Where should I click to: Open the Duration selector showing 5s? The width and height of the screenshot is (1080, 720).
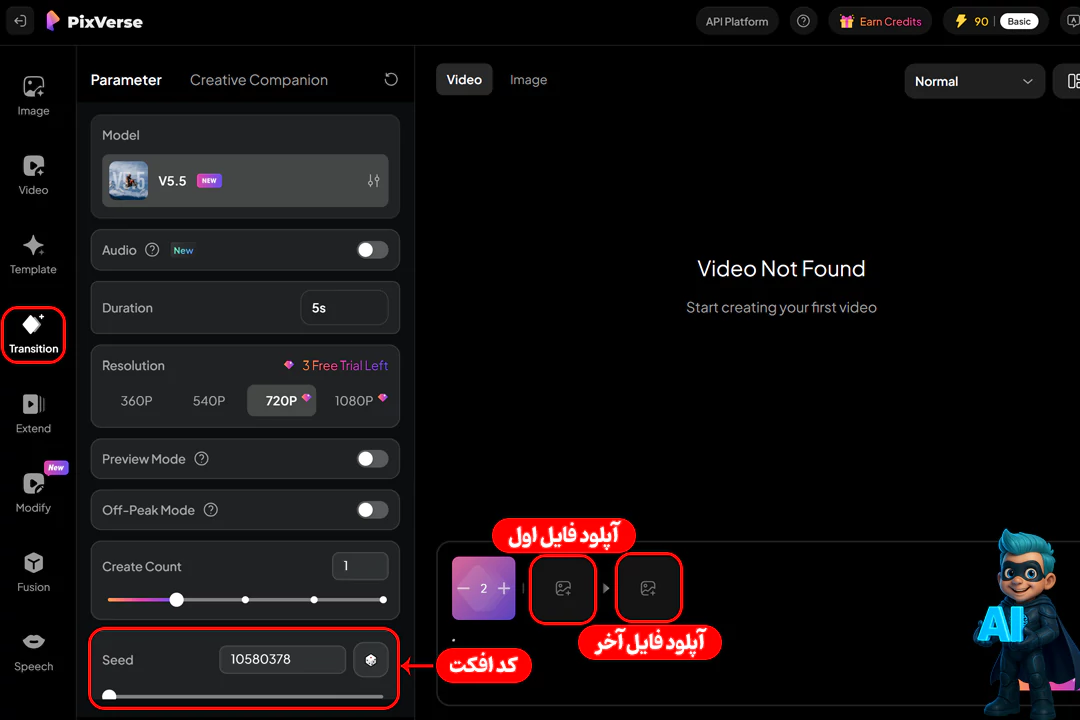click(x=344, y=308)
